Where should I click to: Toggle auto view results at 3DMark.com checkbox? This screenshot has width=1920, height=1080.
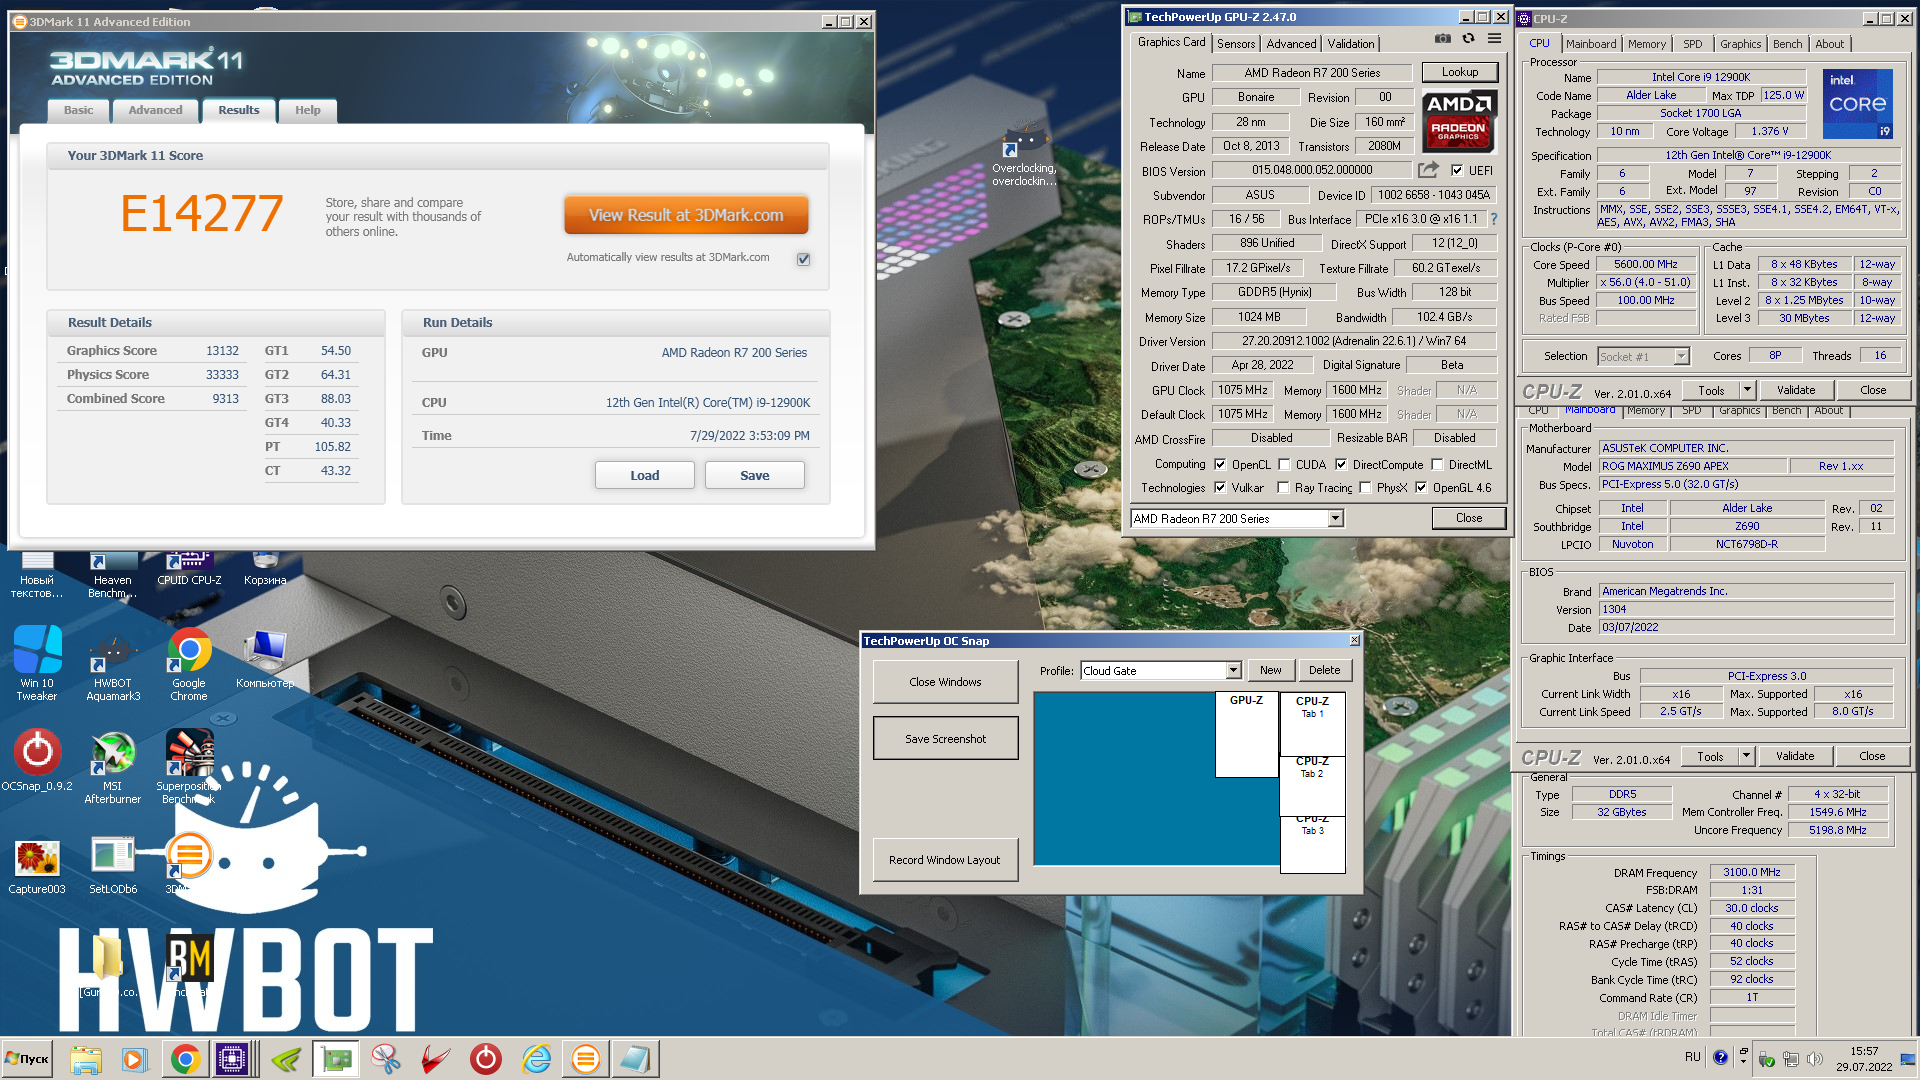click(803, 259)
